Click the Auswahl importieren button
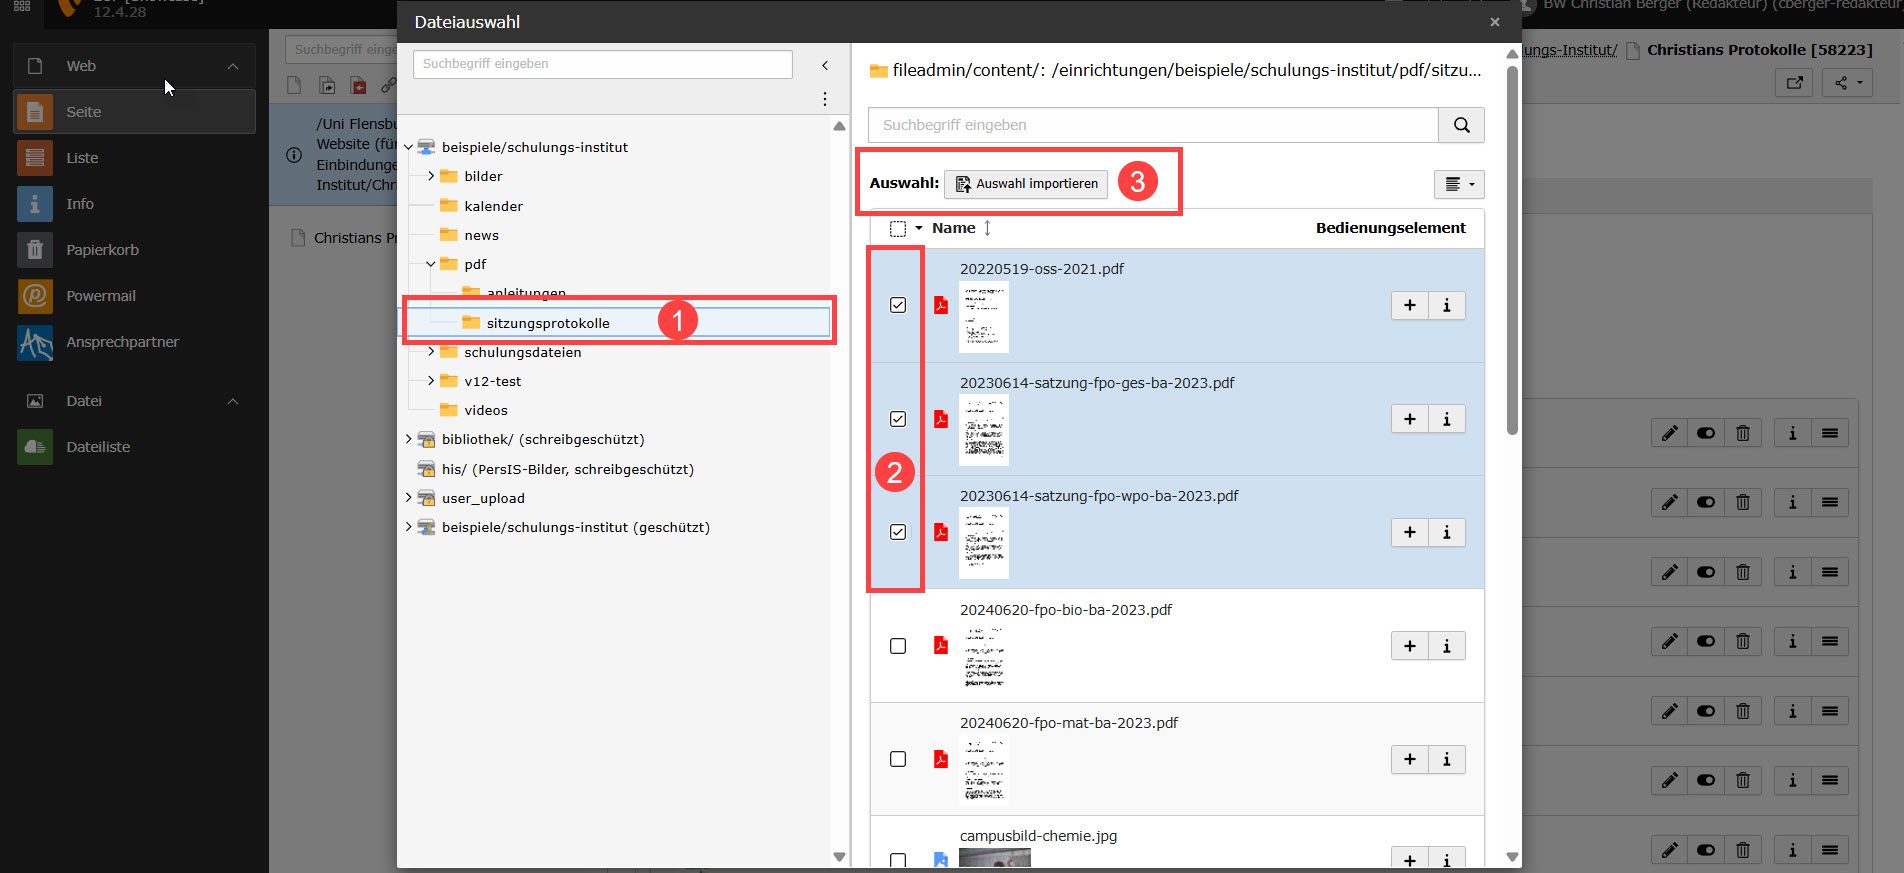This screenshot has width=1904, height=873. tap(1026, 184)
